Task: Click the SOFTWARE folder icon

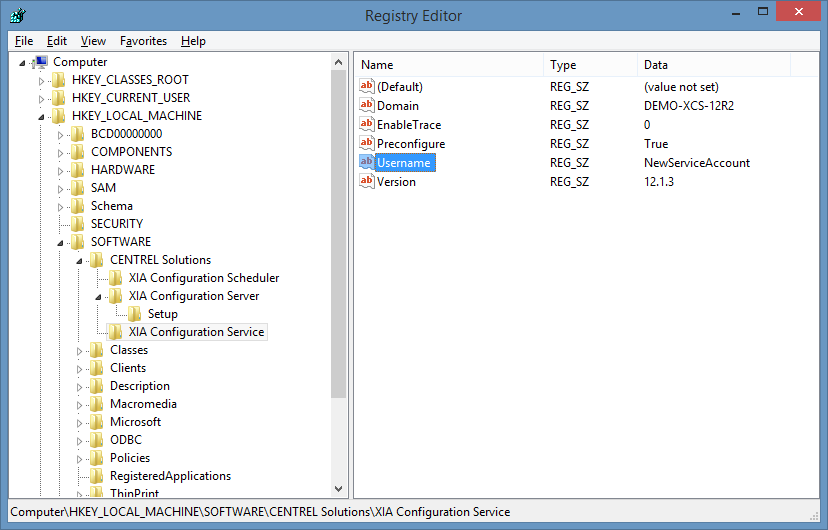Action: (78, 242)
